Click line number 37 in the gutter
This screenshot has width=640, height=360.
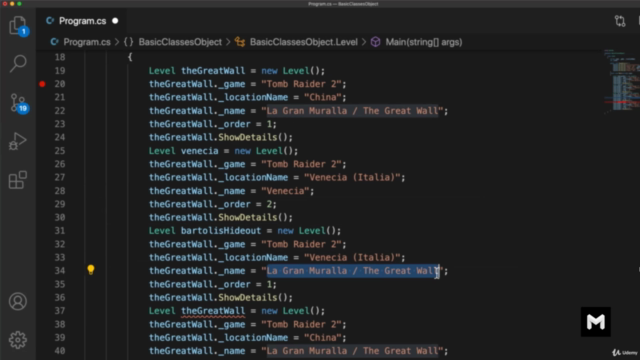tap(60, 311)
